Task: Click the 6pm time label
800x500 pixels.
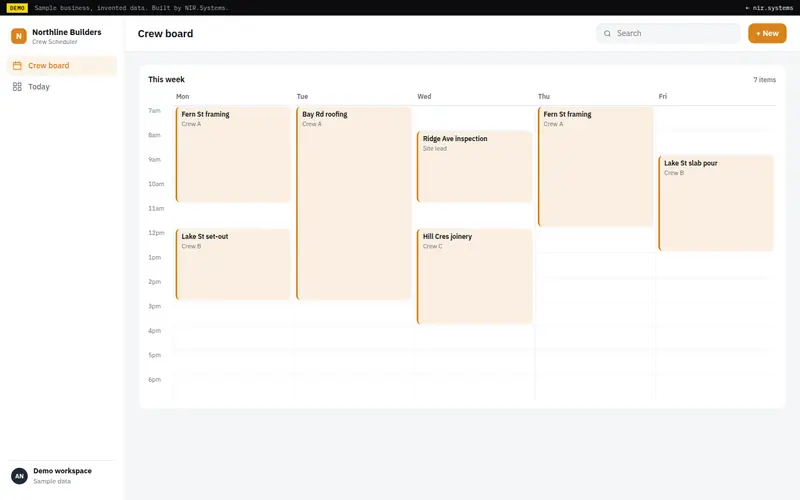Action: click(x=155, y=380)
